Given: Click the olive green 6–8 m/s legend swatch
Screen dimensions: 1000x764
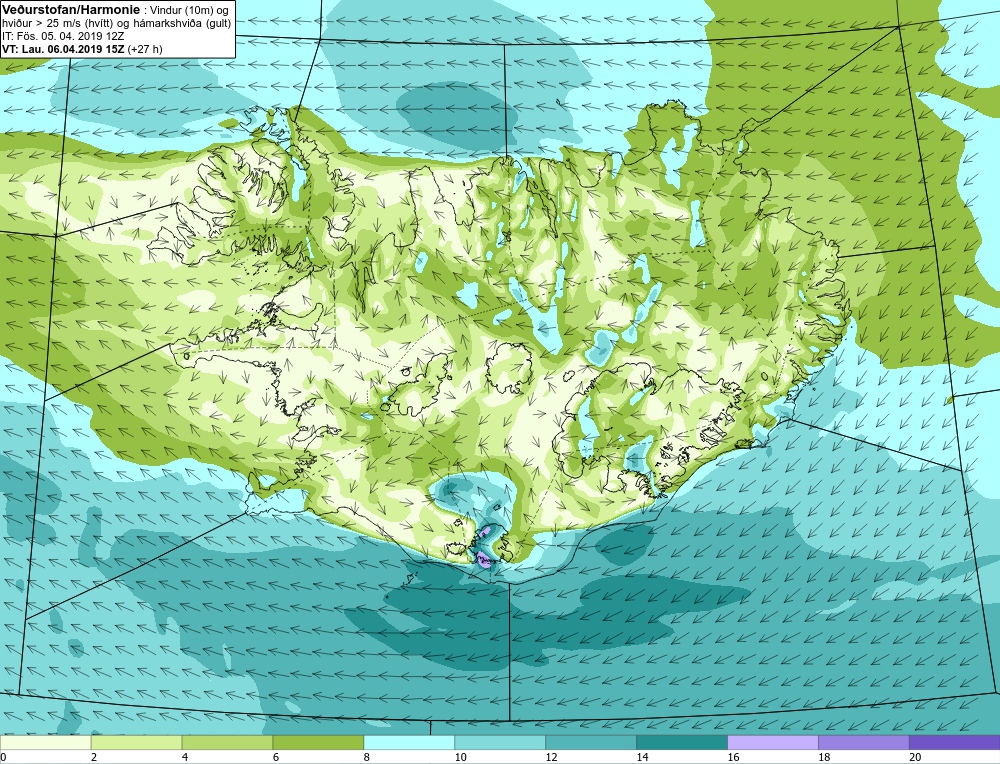Looking at the screenshot, I should 318,742.
